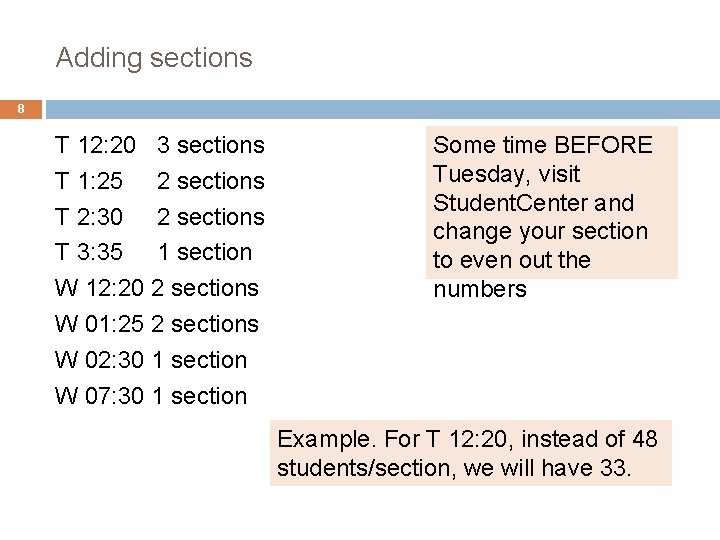Select the 'T 1:25 2 sections' line
Viewport: 720px width, 540px height.
pyautogui.click(x=160, y=182)
